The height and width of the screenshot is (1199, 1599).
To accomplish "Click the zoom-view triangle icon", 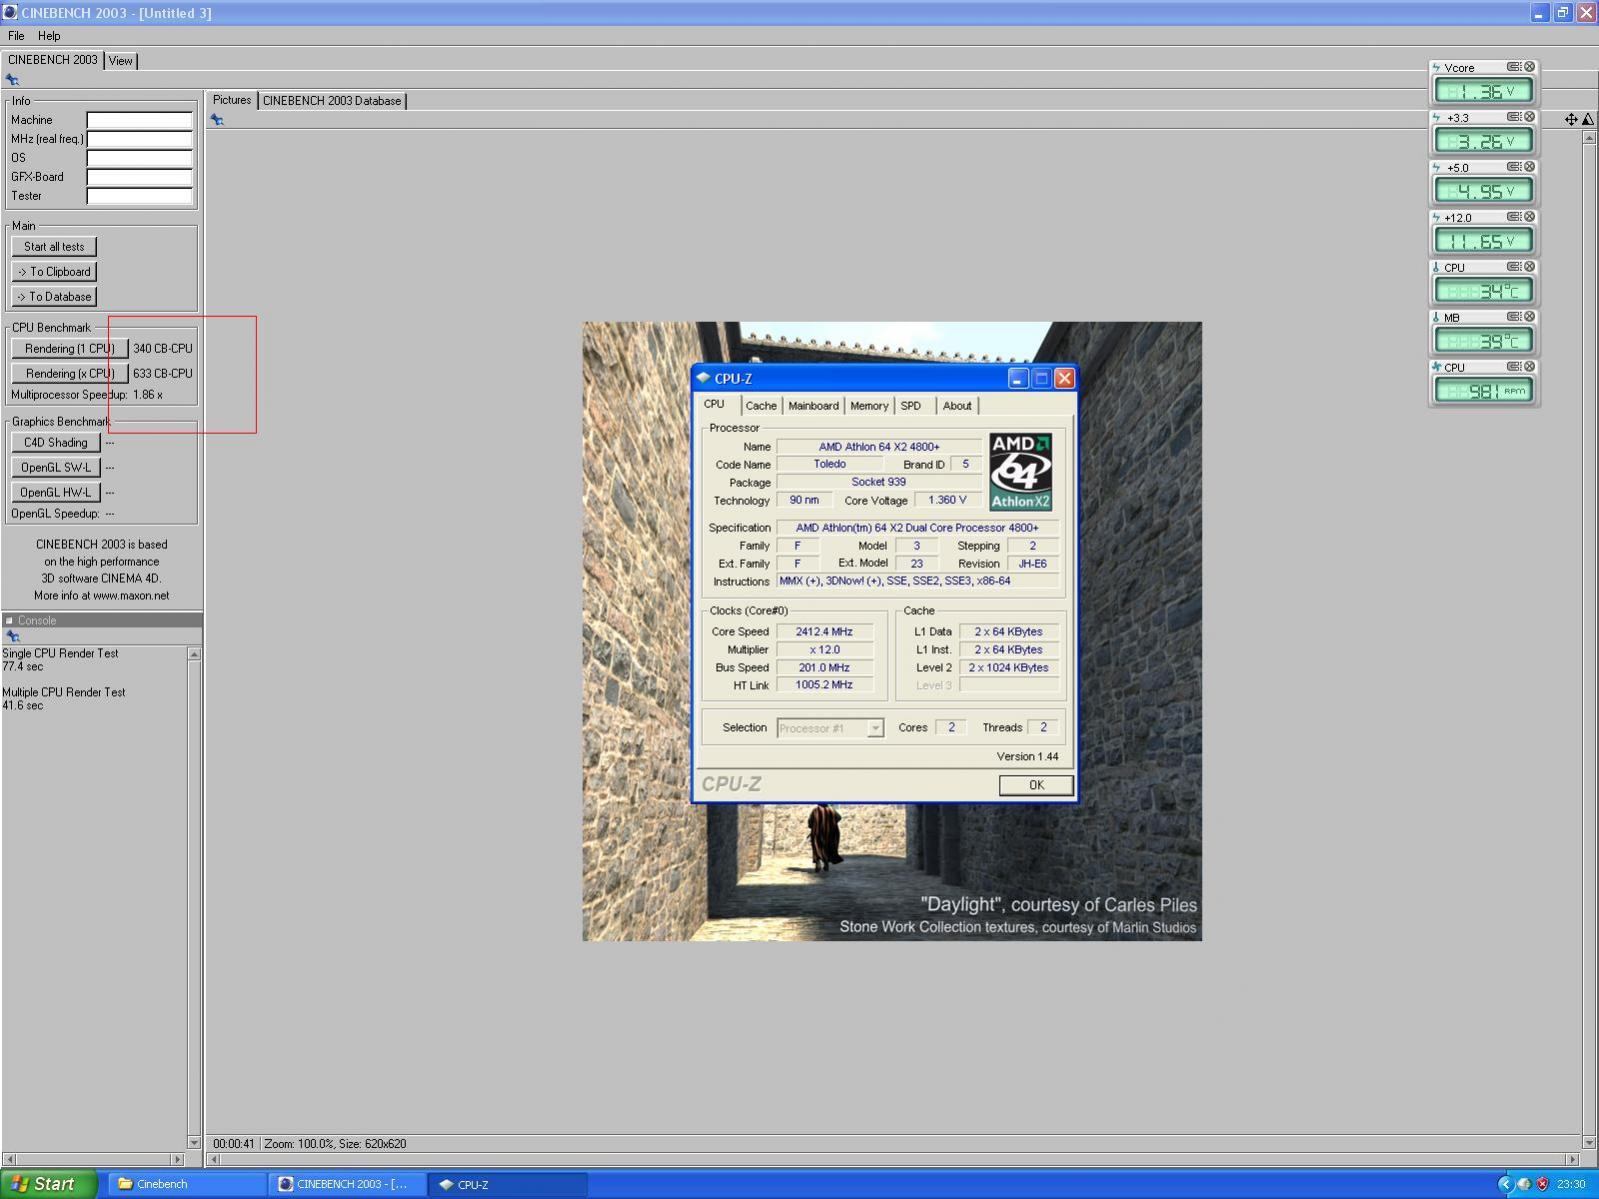I will tap(1588, 119).
